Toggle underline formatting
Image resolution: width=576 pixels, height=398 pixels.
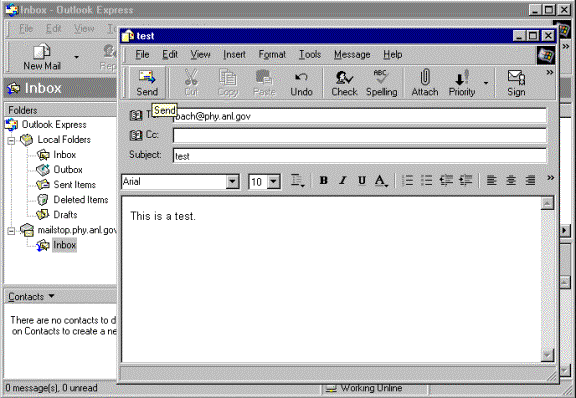click(362, 180)
